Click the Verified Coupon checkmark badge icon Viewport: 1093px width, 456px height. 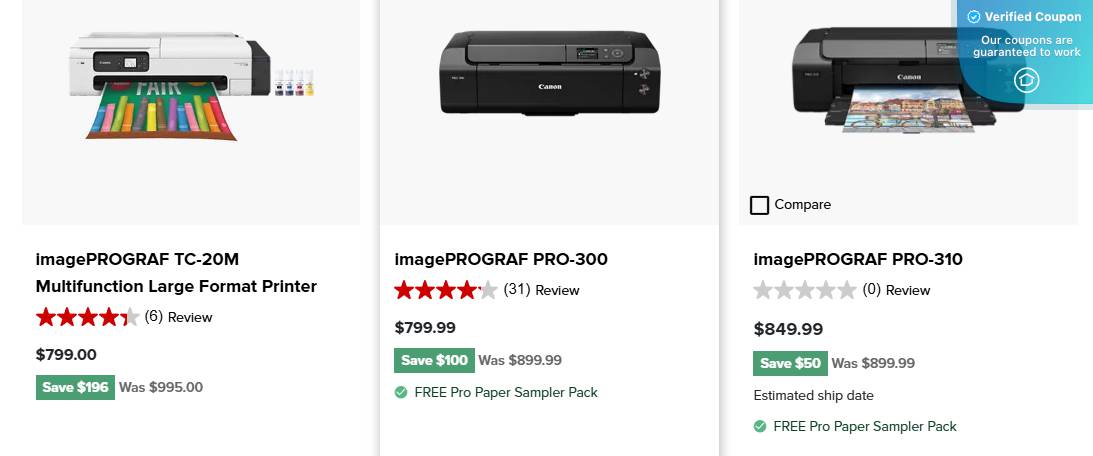974,17
